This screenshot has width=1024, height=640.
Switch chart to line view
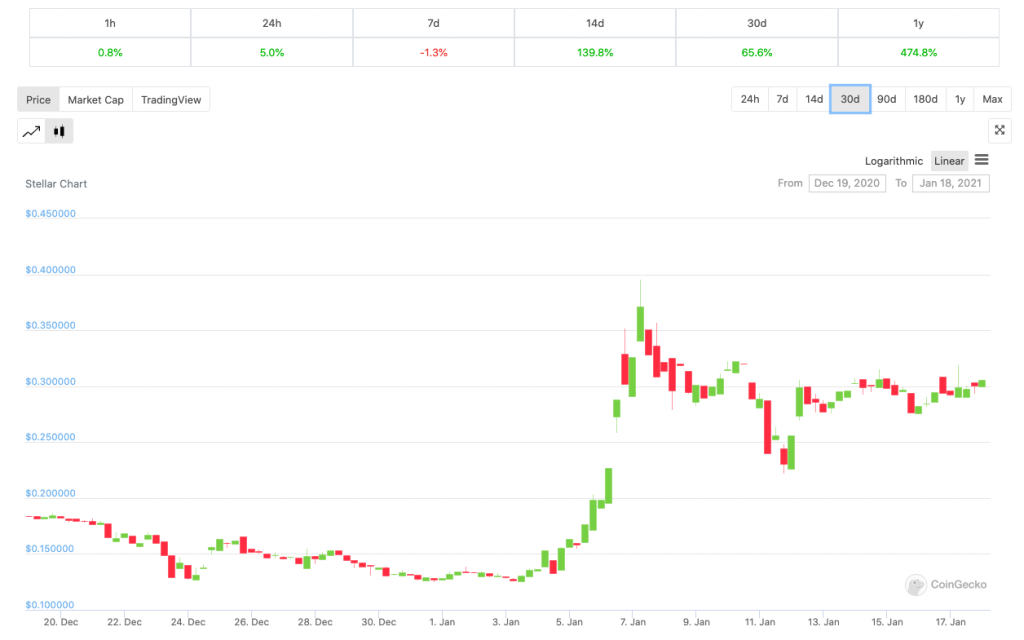tap(30, 130)
